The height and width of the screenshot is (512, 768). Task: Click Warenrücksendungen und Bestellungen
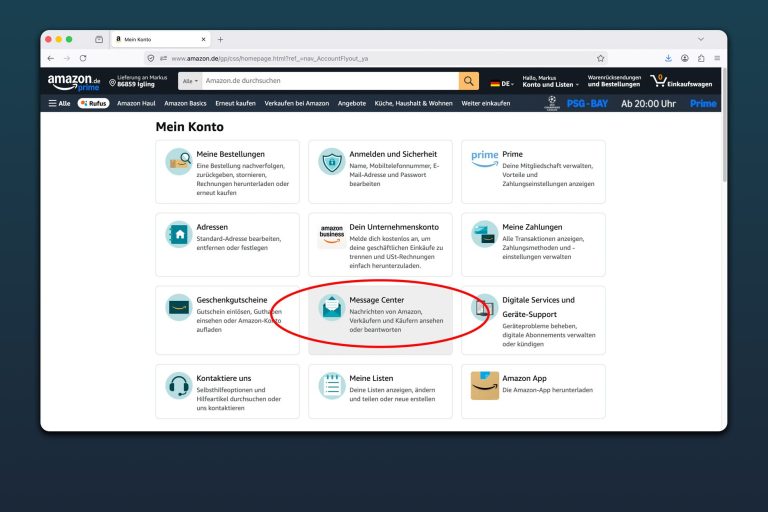click(614, 81)
